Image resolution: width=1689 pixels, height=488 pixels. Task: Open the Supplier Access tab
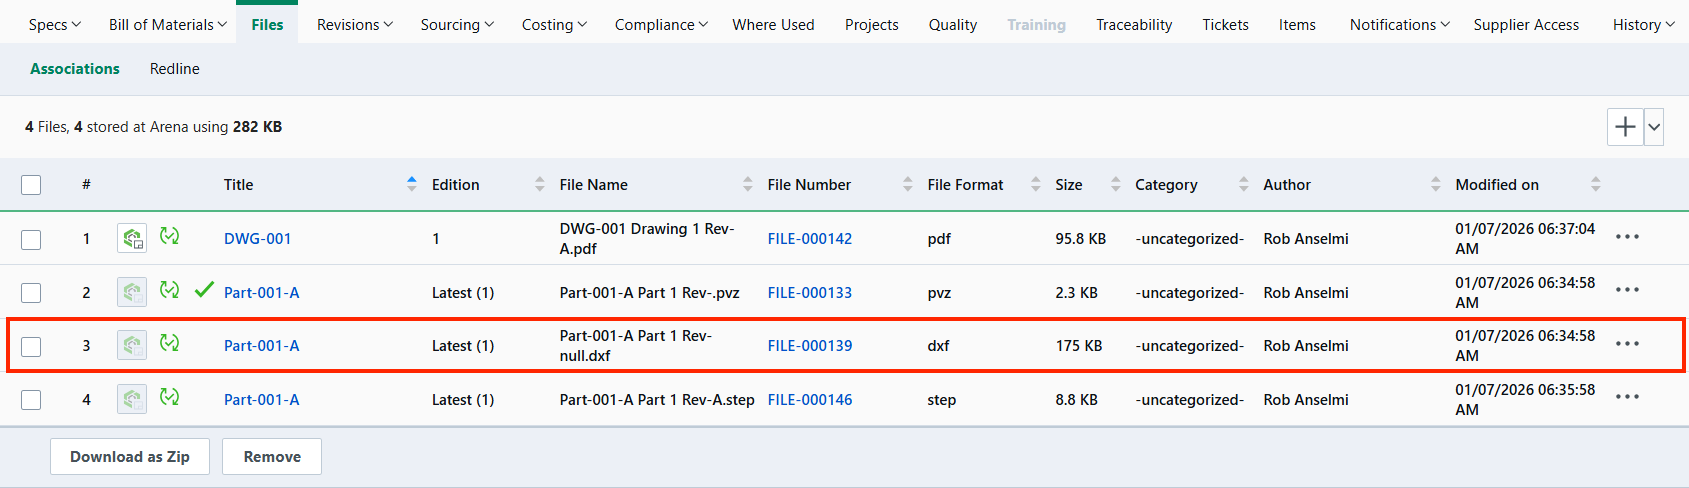coord(1526,24)
